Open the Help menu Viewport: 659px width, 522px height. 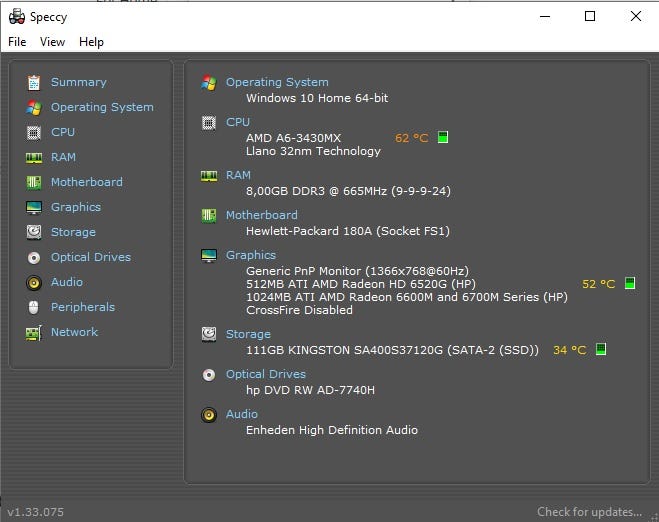point(91,42)
